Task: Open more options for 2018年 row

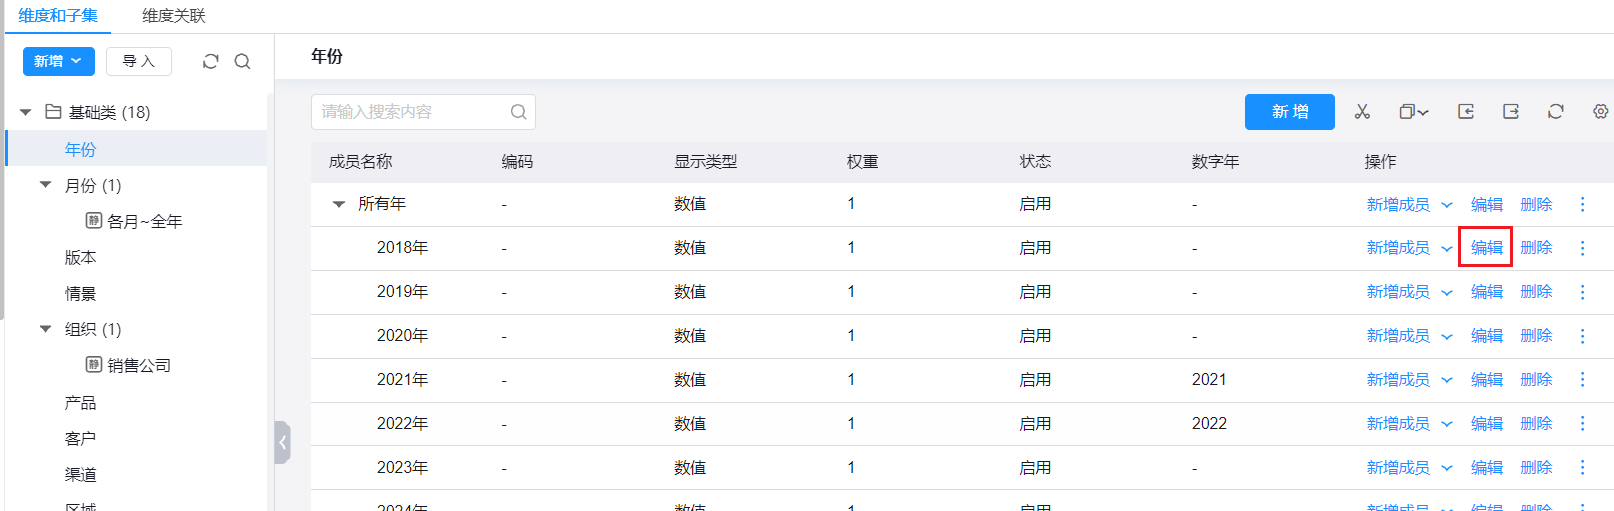Action: tap(1582, 248)
